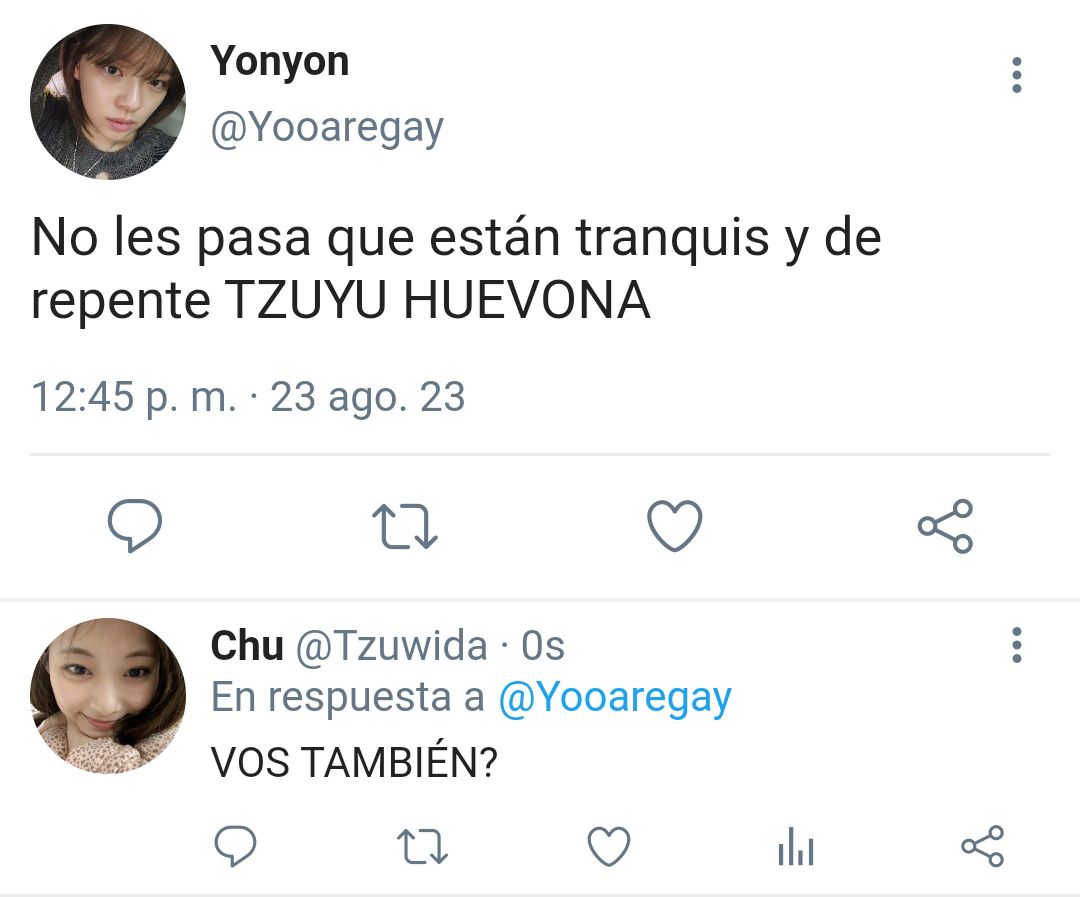The image size is (1080, 897).
Task: Retweet the TZUYU HUEVONA tweet
Action: coord(405,526)
